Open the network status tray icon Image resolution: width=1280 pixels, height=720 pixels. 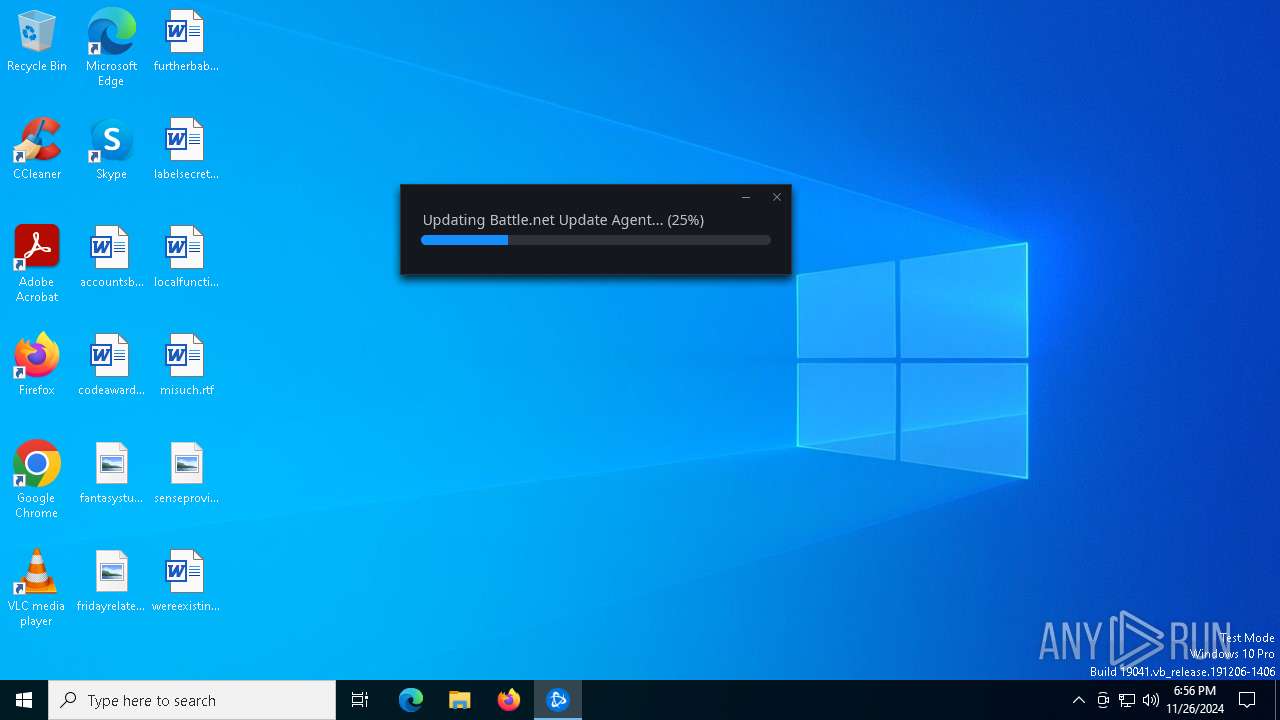pos(1127,700)
